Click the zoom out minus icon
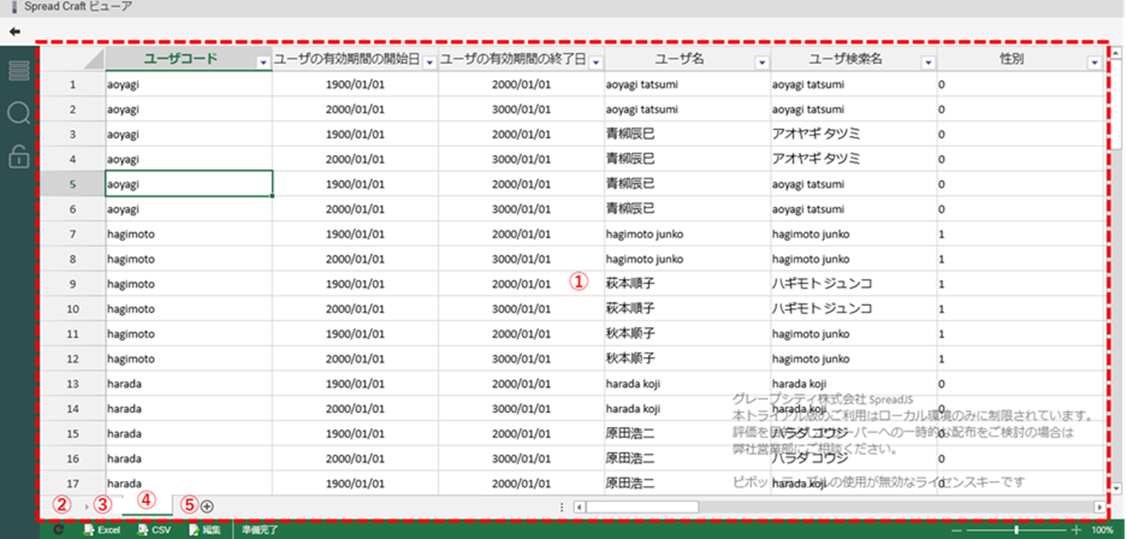This screenshot has height=539, width=1127. [957, 530]
